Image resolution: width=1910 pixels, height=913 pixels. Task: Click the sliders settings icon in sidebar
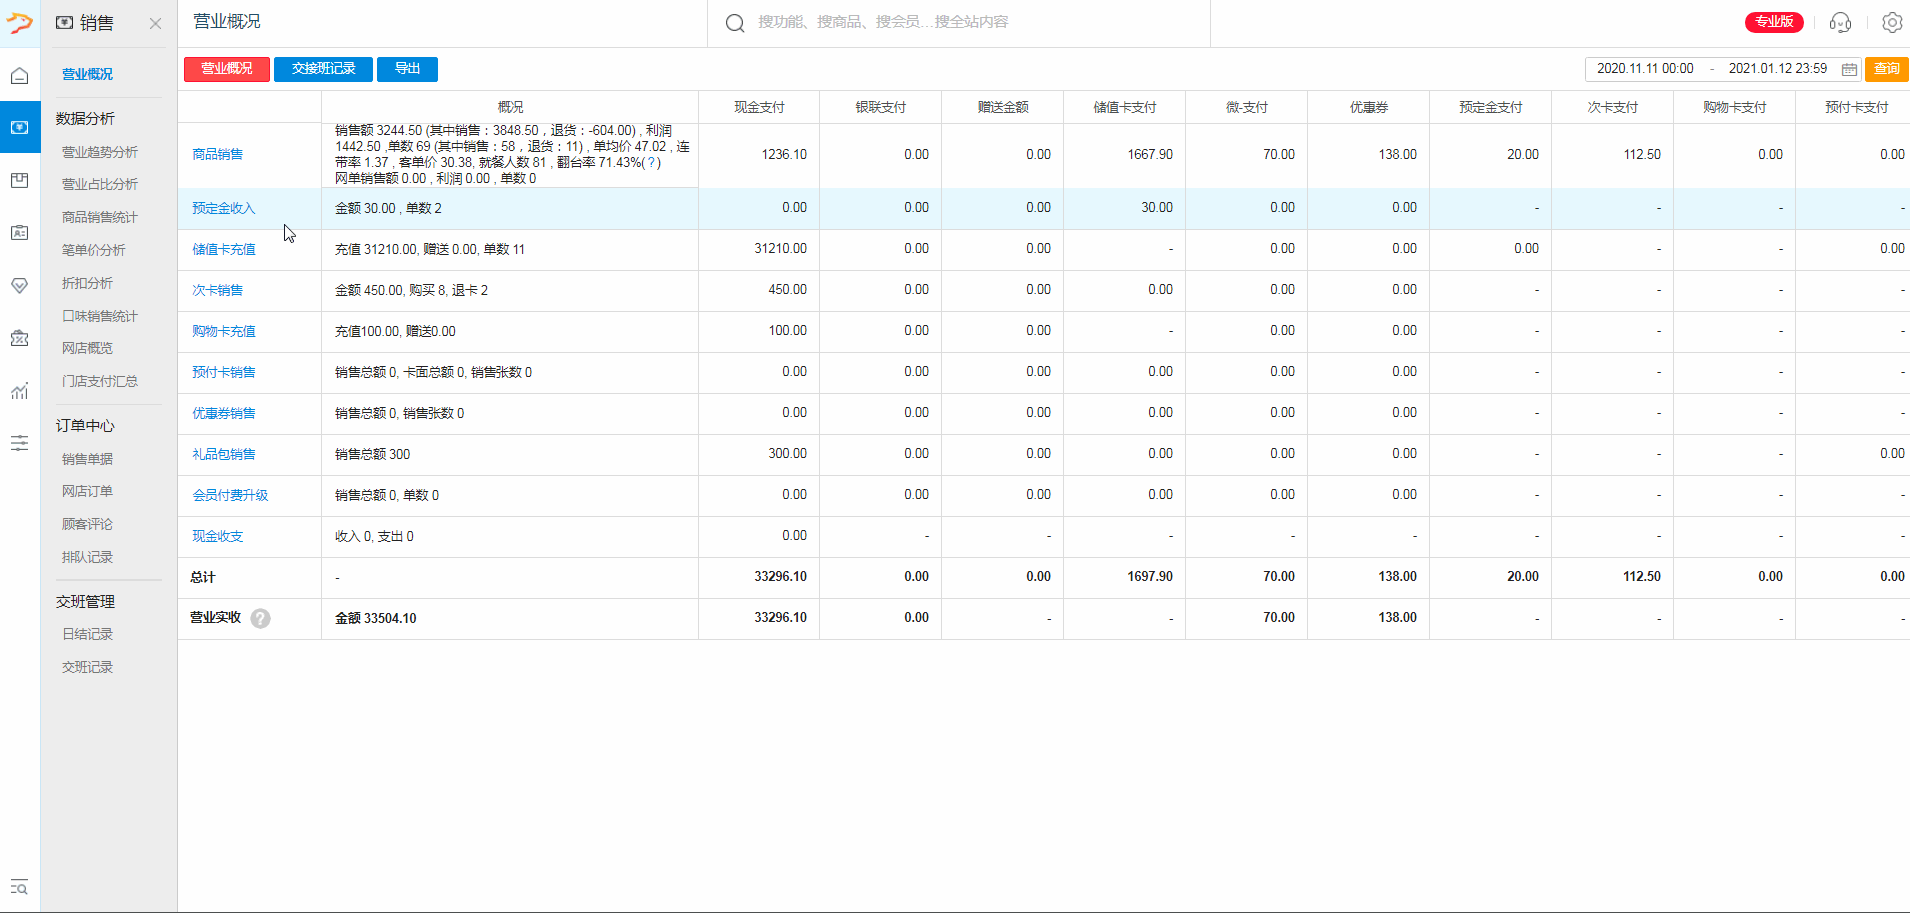(x=19, y=443)
